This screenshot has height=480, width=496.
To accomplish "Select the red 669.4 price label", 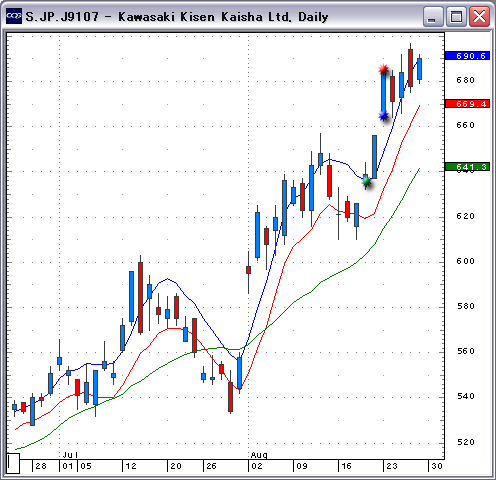I will click(x=467, y=104).
